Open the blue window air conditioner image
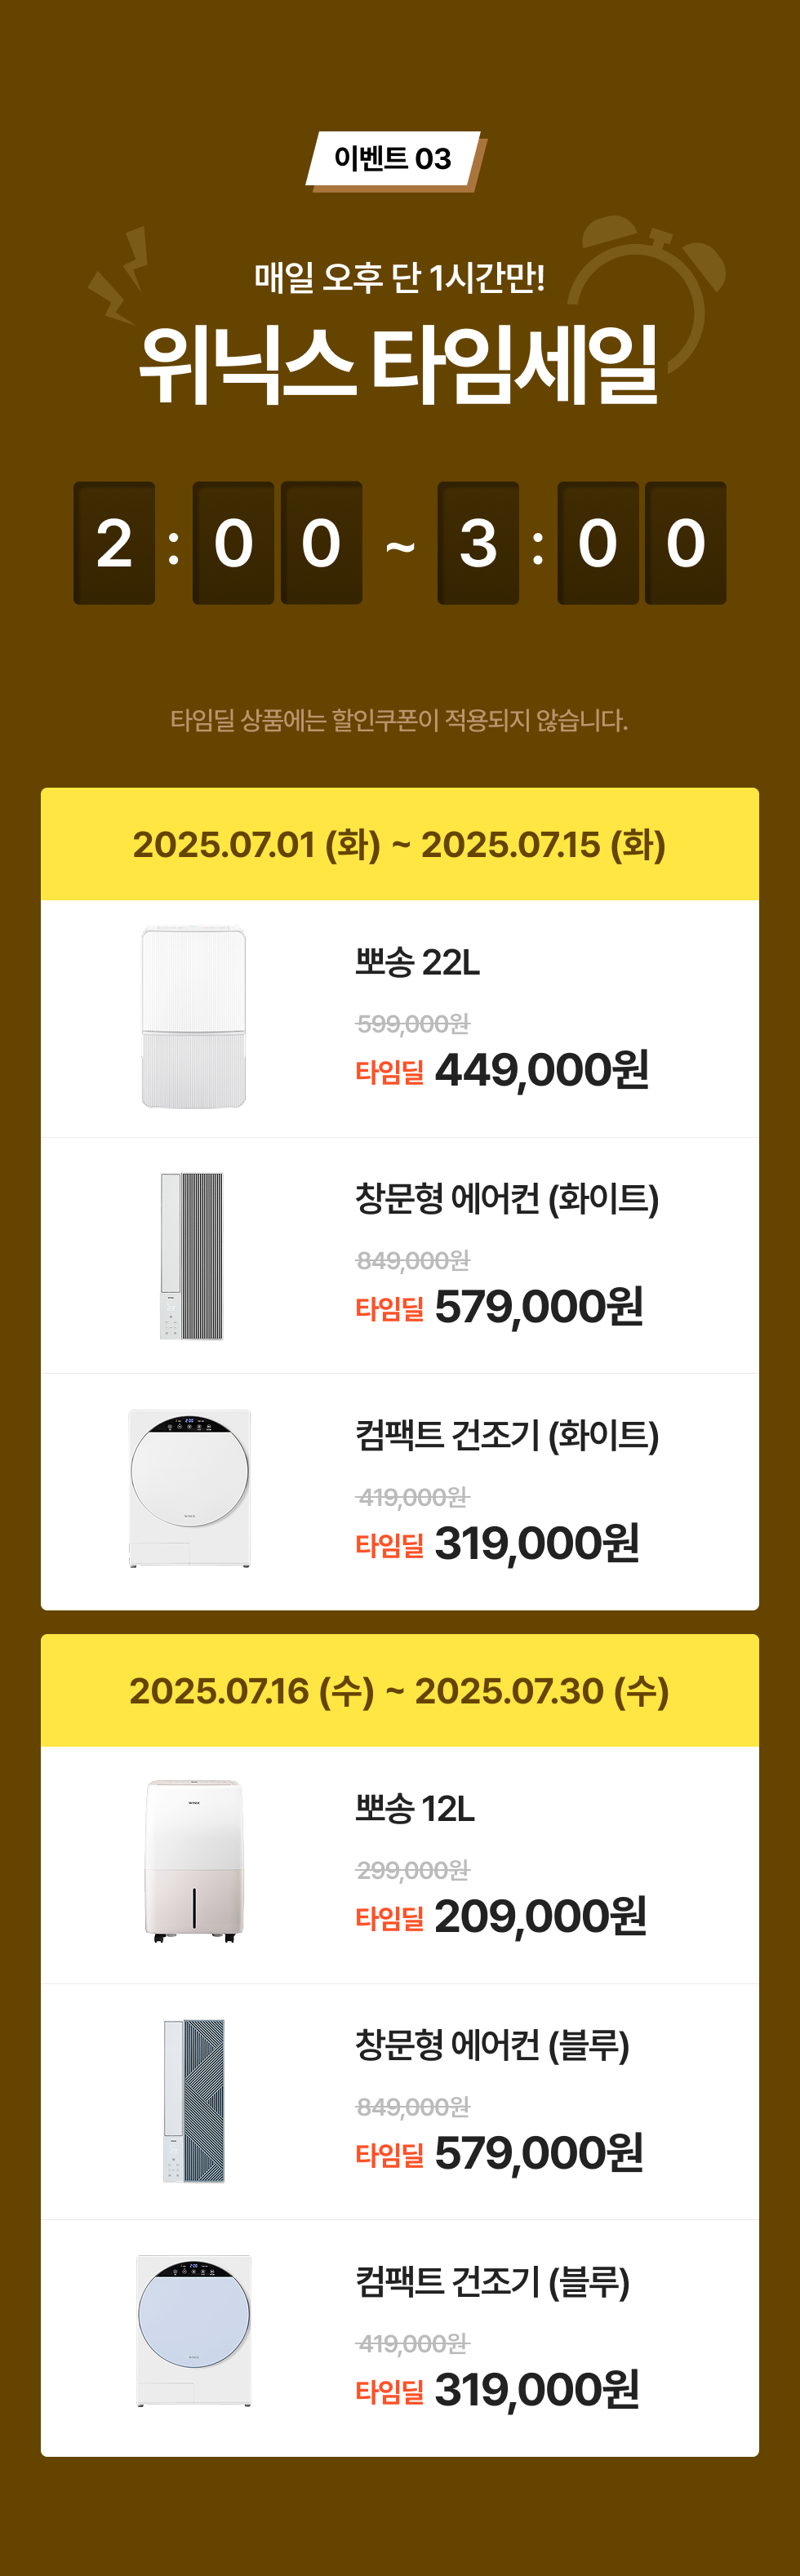Image resolution: width=800 pixels, height=2576 pixels. [x=194, y=2100]
